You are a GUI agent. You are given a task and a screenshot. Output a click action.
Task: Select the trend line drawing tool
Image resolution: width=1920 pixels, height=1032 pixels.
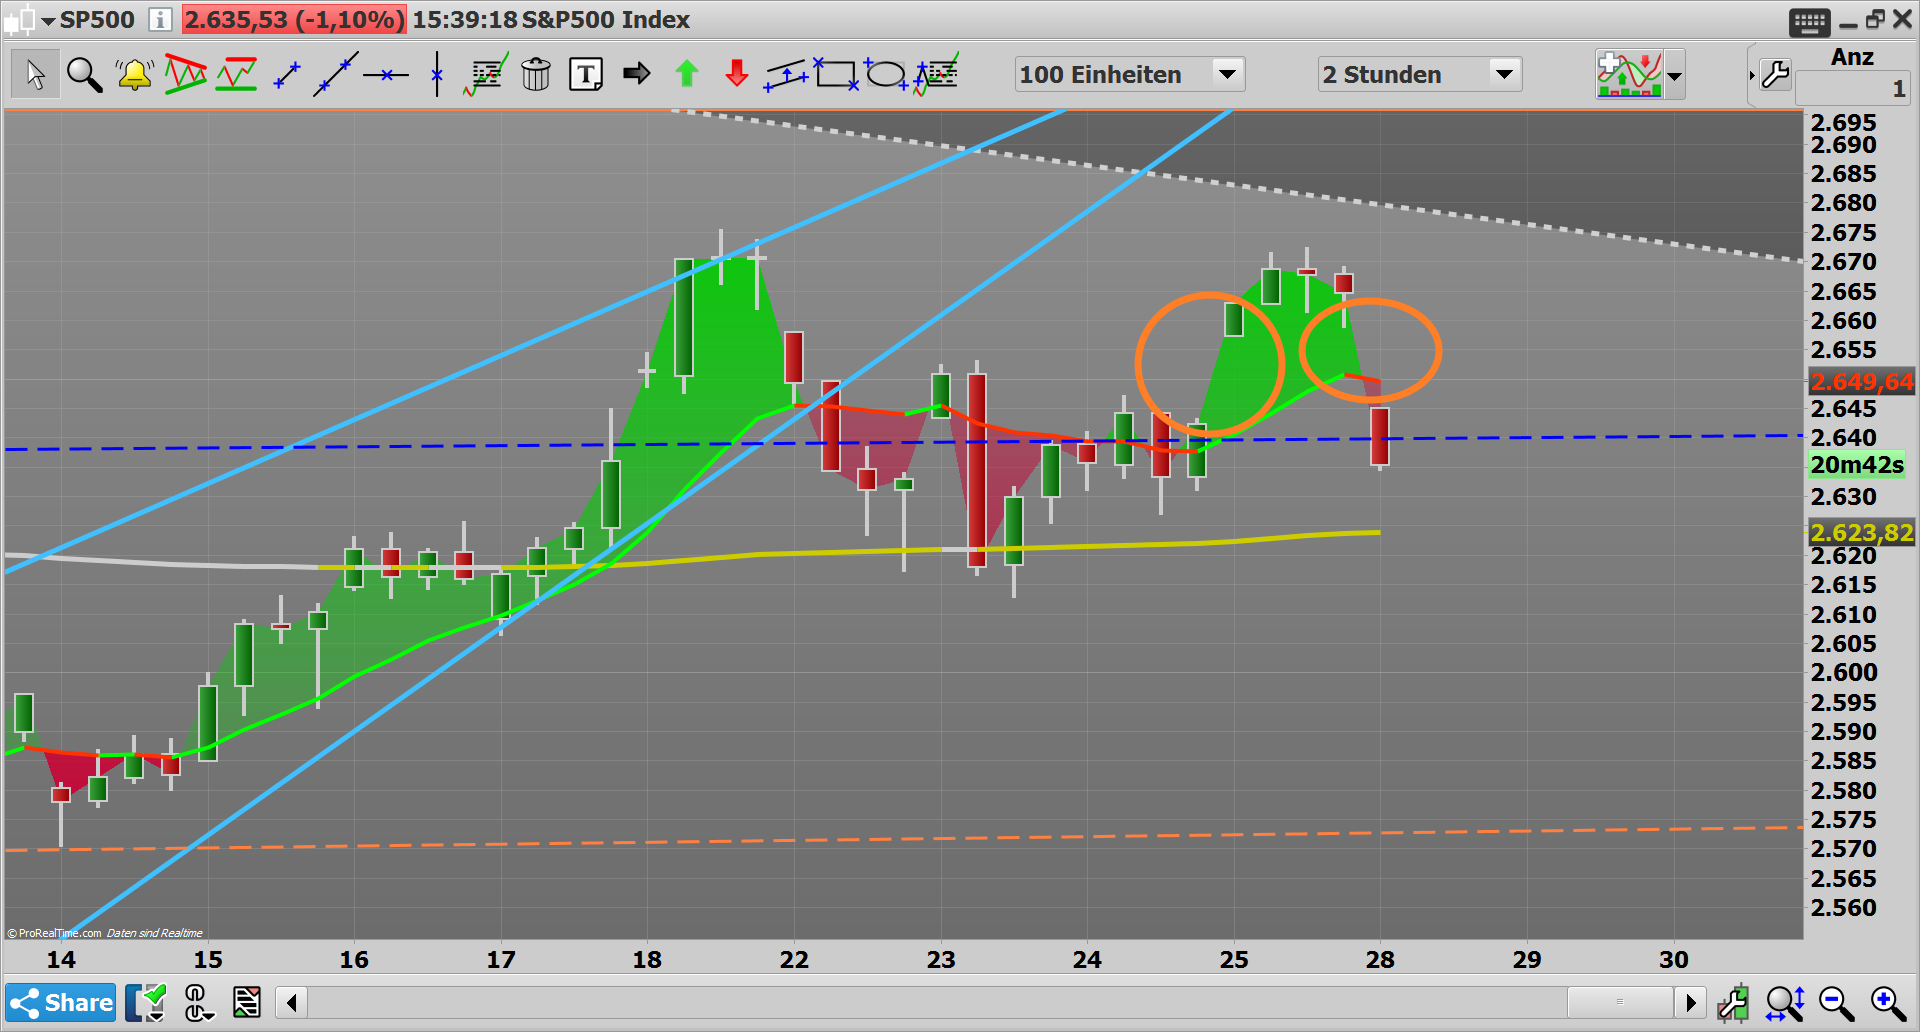pos(337,73)
